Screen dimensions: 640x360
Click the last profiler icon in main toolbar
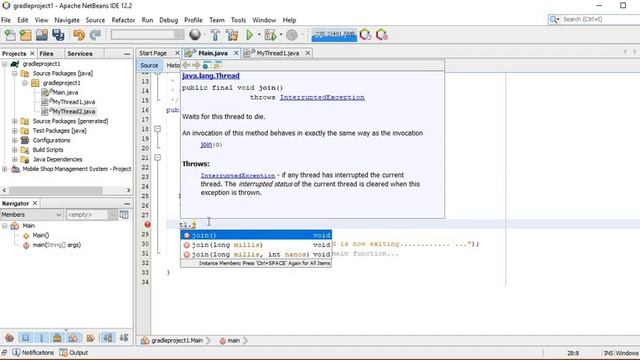pyautogui.click(x=382, y=35)
